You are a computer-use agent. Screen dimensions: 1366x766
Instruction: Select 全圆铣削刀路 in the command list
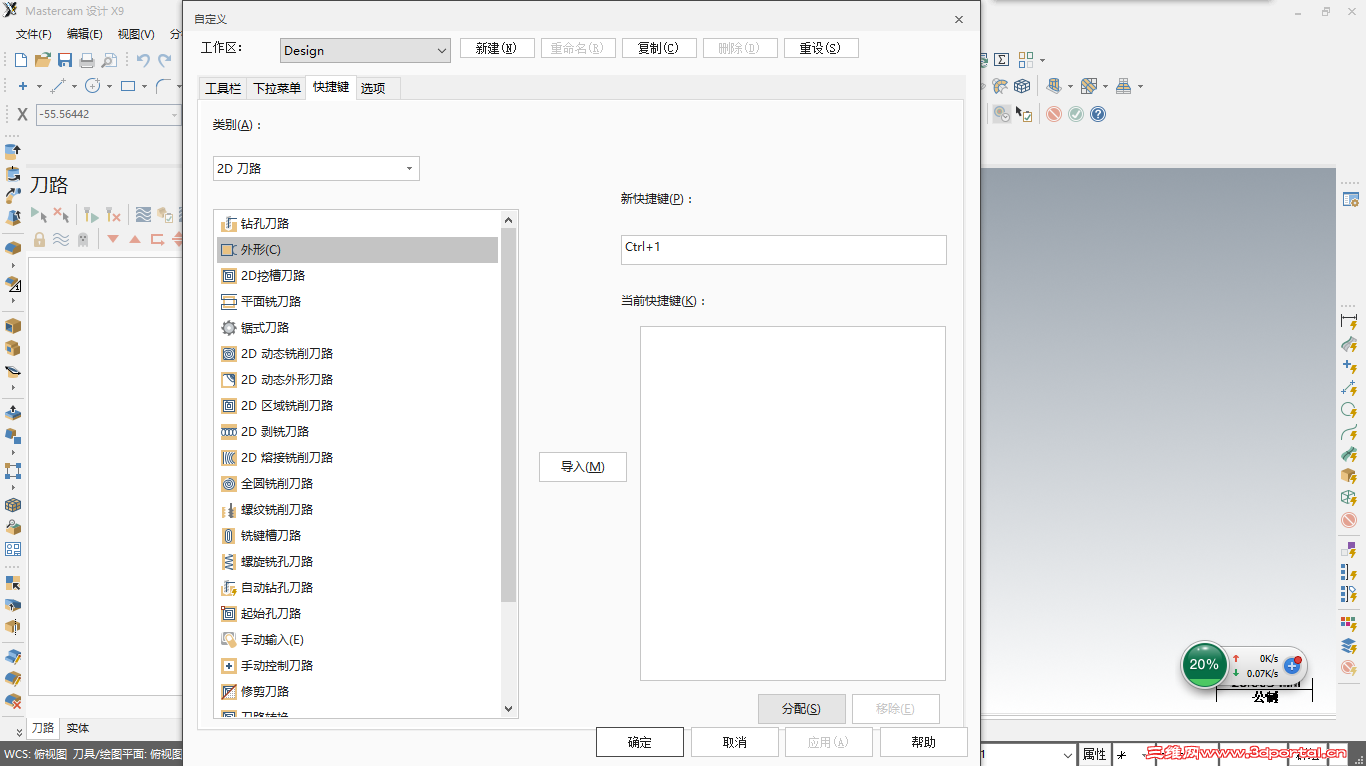(357, 483)
